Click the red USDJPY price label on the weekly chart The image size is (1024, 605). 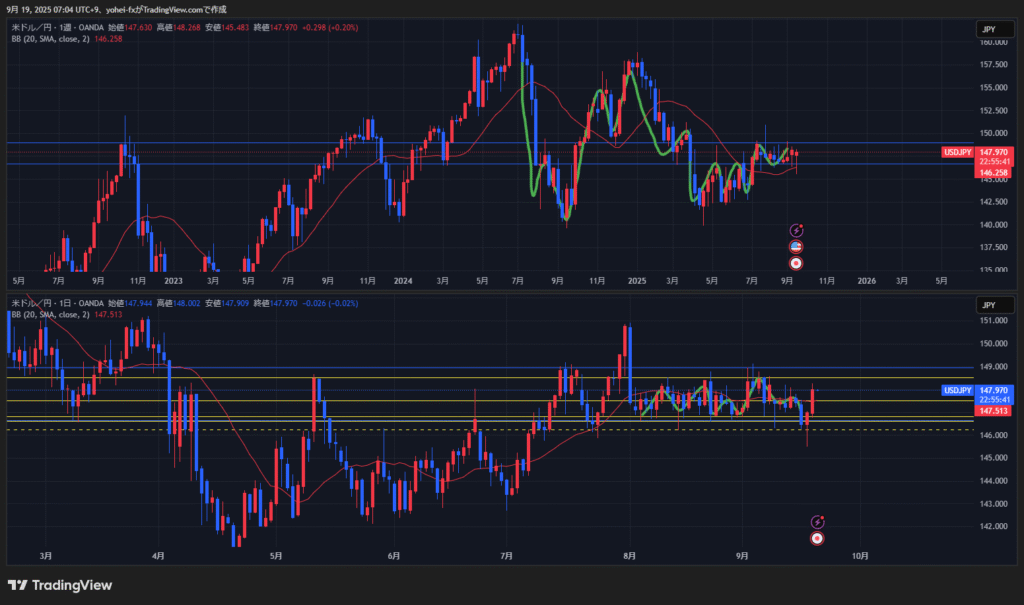[957, 152]
